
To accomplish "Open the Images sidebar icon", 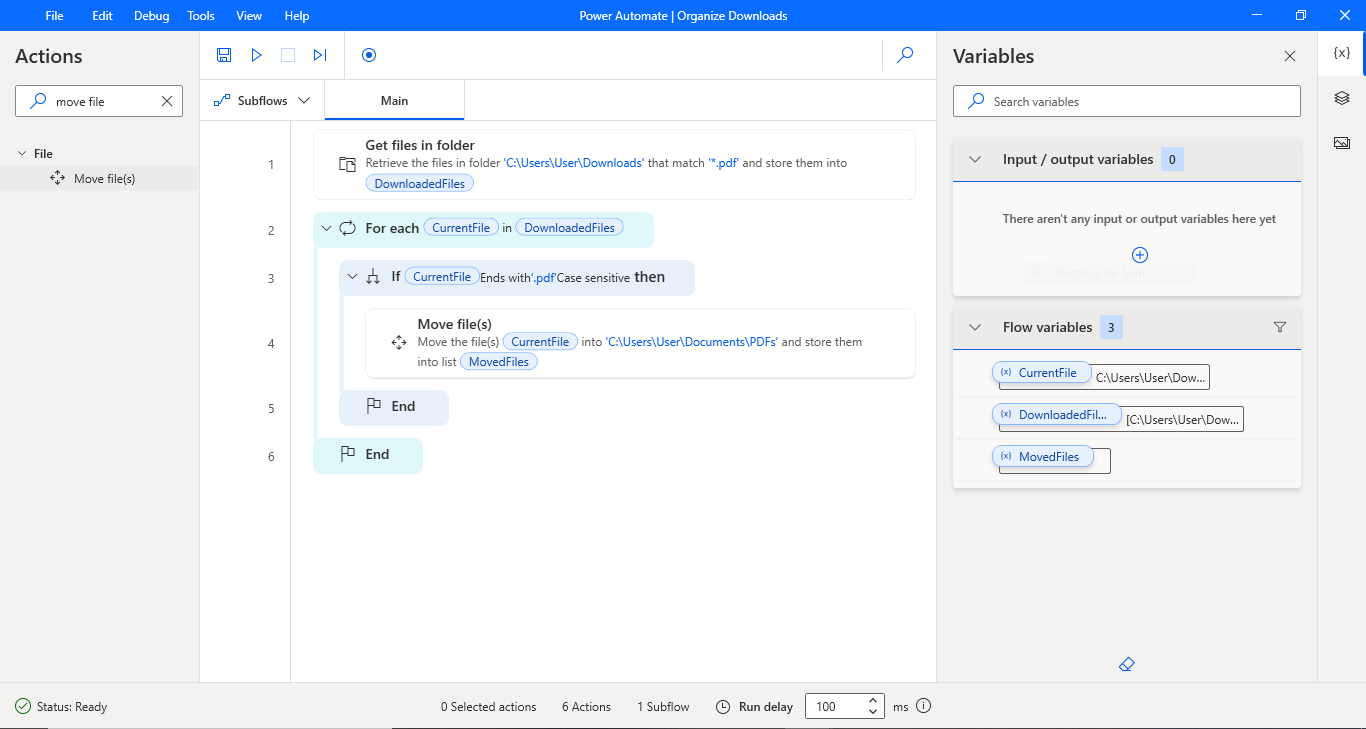I will [1342, 143].
